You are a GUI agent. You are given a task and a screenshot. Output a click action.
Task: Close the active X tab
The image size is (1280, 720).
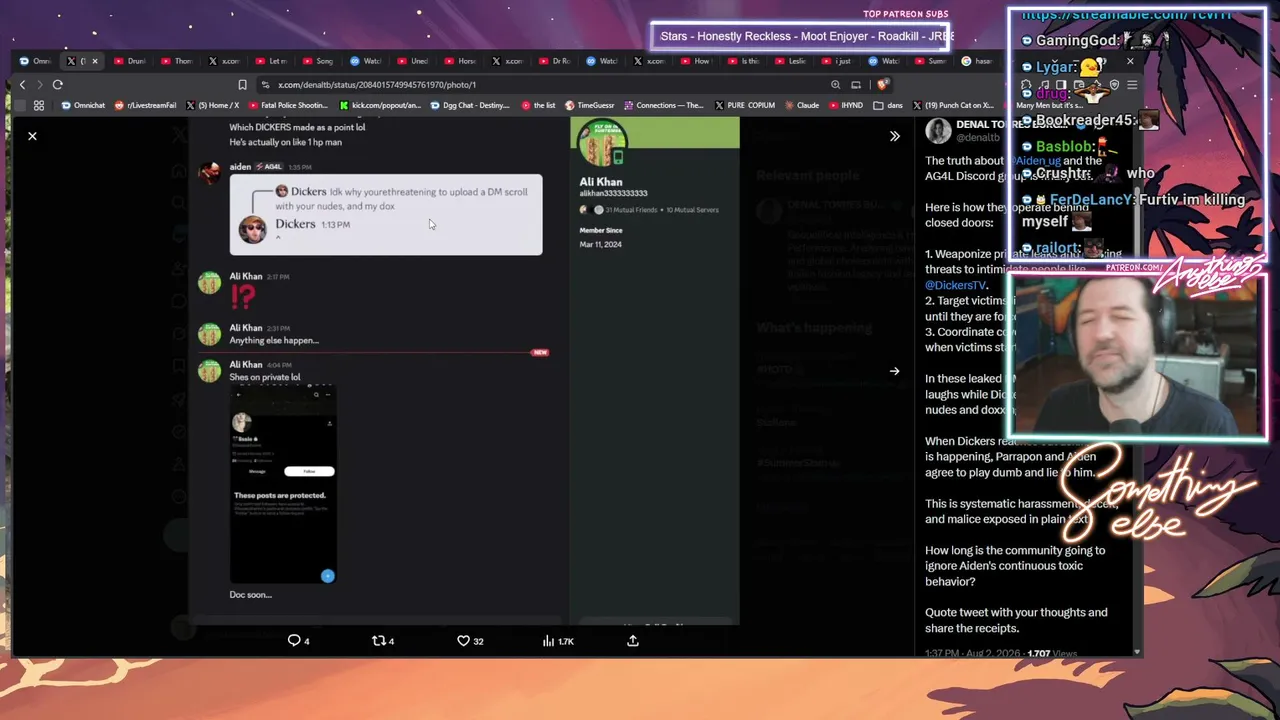95,61
